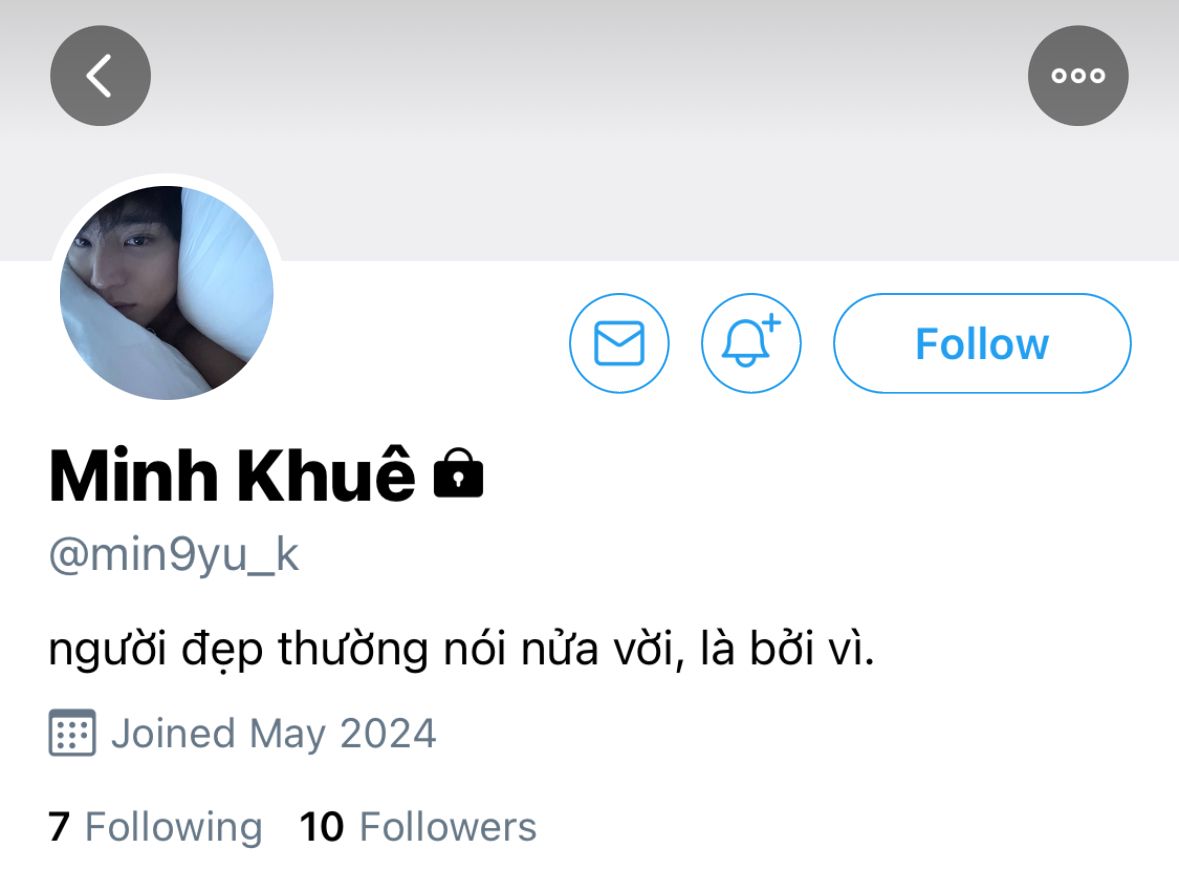Click the padlock icon beside Minh Khuê
This screenshot has width=1179, height=892.
click(x=458, y=475)
